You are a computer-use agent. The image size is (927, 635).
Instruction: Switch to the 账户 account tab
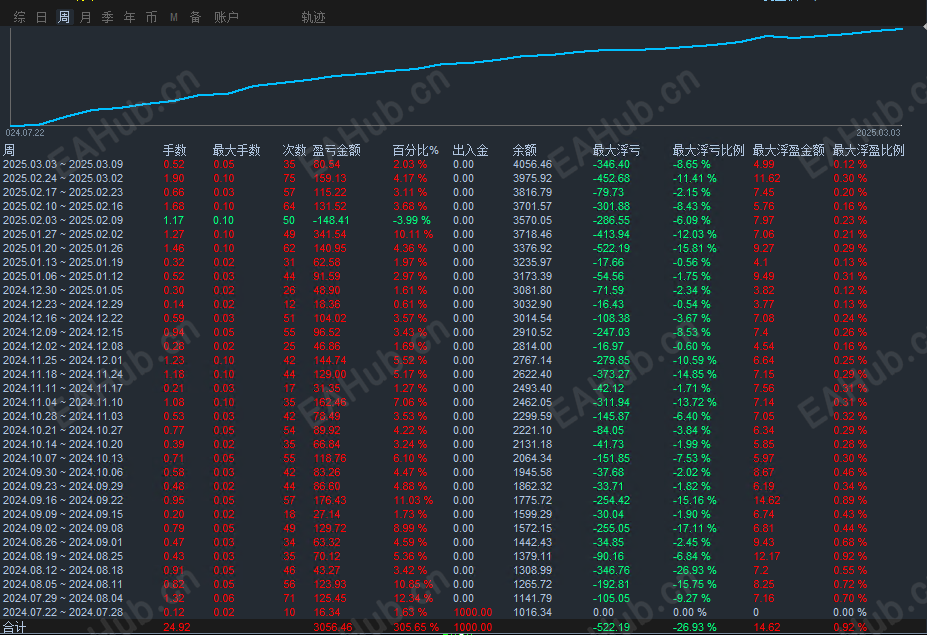(x=226, y=17)
